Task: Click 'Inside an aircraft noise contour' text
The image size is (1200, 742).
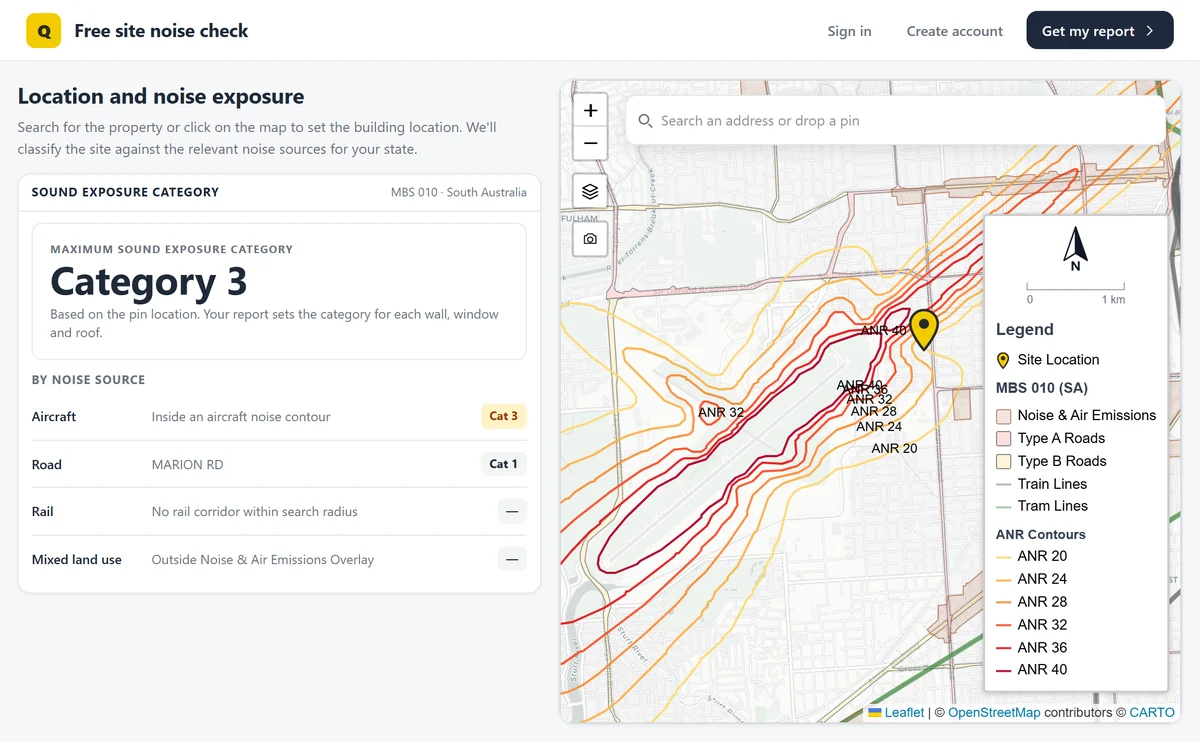Action: [x=241, y=417]
